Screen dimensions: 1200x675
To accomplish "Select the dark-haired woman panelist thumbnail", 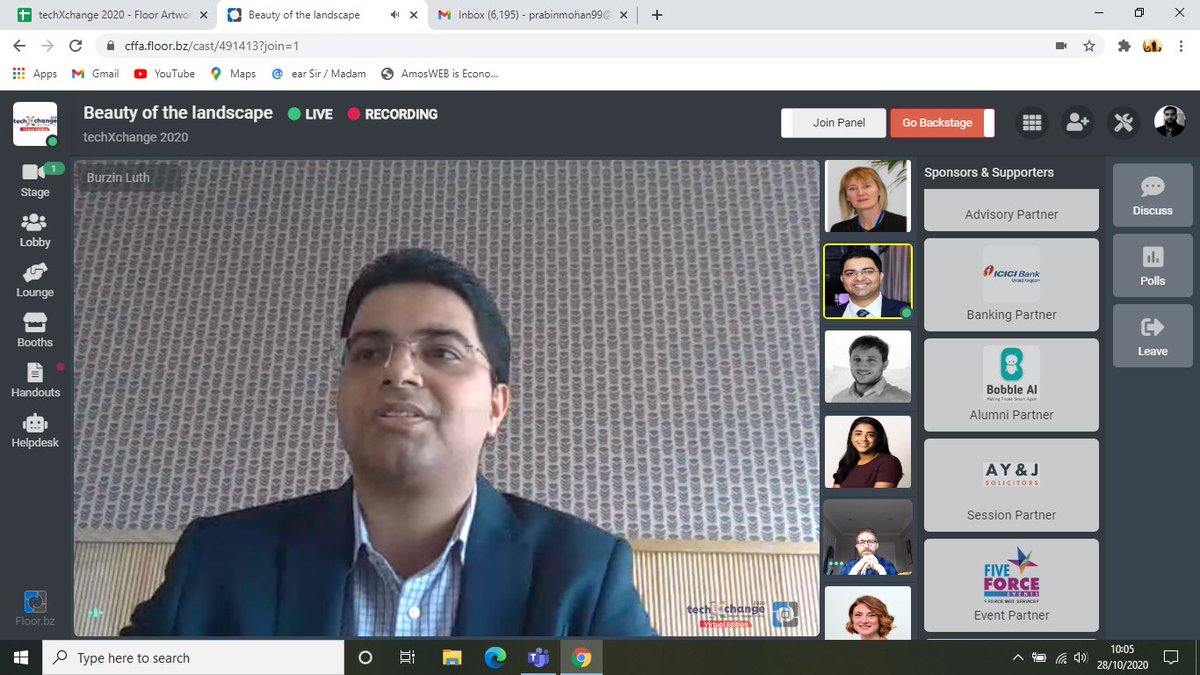I will click(x=867, y=452).
